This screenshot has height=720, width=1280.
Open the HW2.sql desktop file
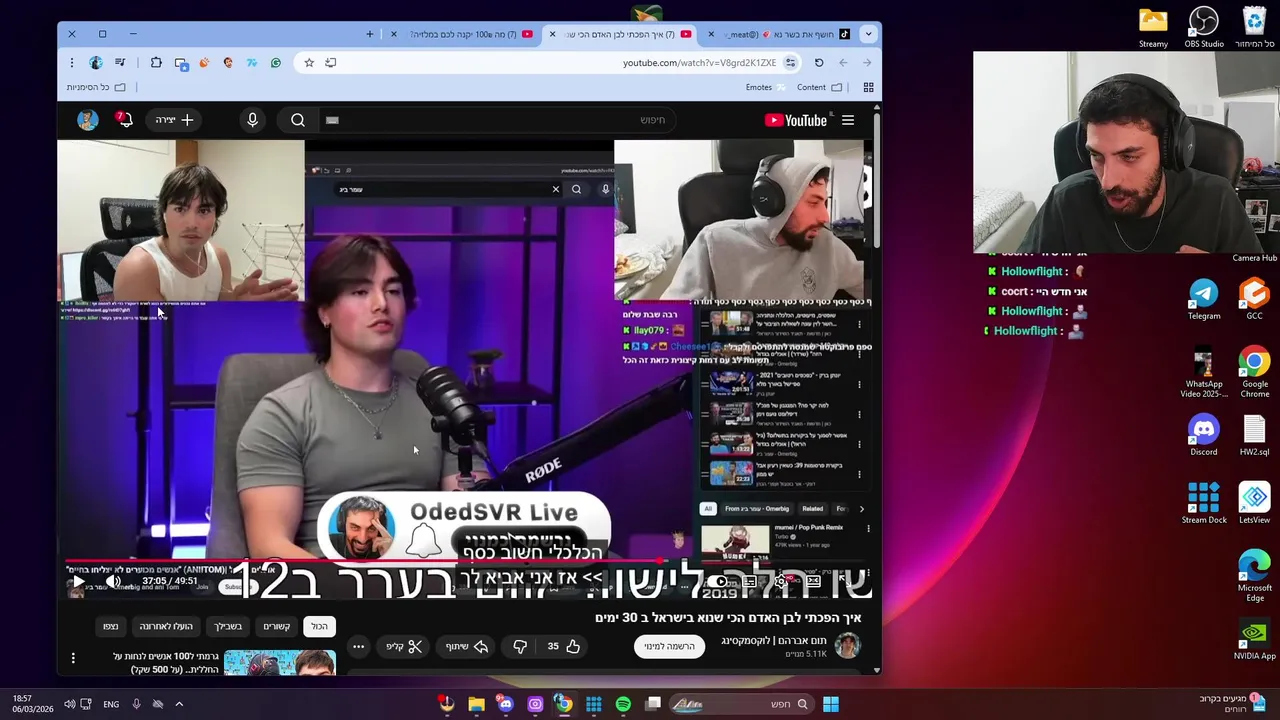pyautogui.click(x=1254, y=435)
